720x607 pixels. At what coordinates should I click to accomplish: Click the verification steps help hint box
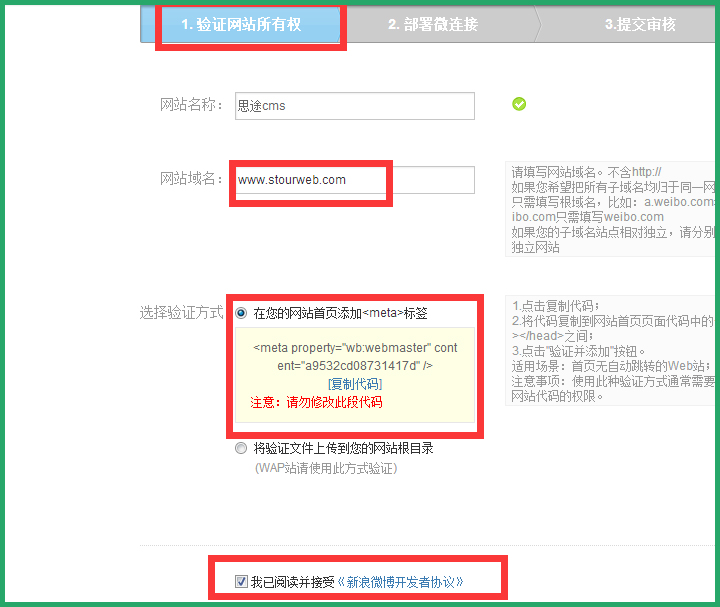[612, 350]
